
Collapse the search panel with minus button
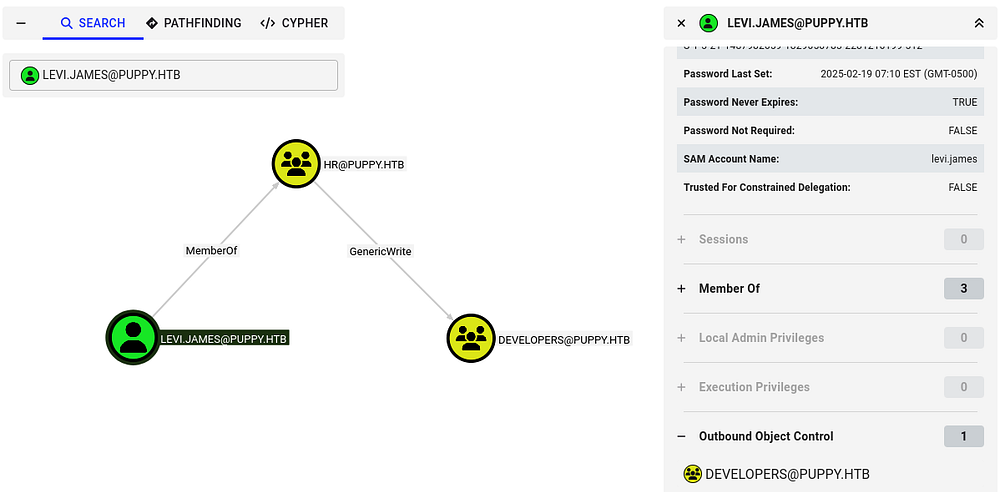pyautogui.click(x=21, y=23)
